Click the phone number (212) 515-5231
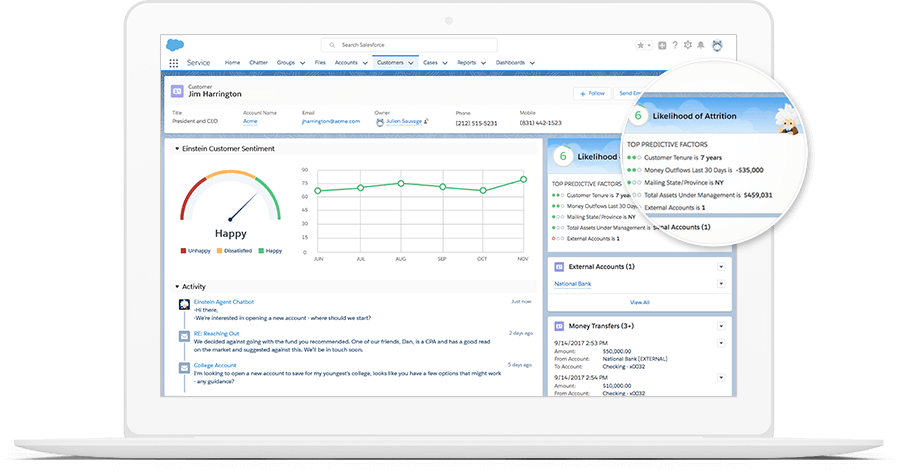The height and width of the screenshot is (470, 900). [x=476, y=123]
